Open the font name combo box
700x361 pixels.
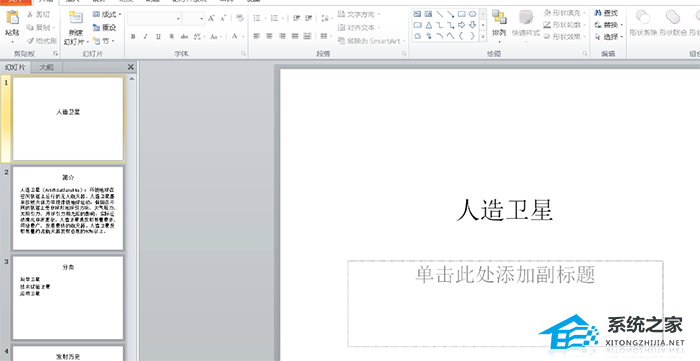point(154,19)
